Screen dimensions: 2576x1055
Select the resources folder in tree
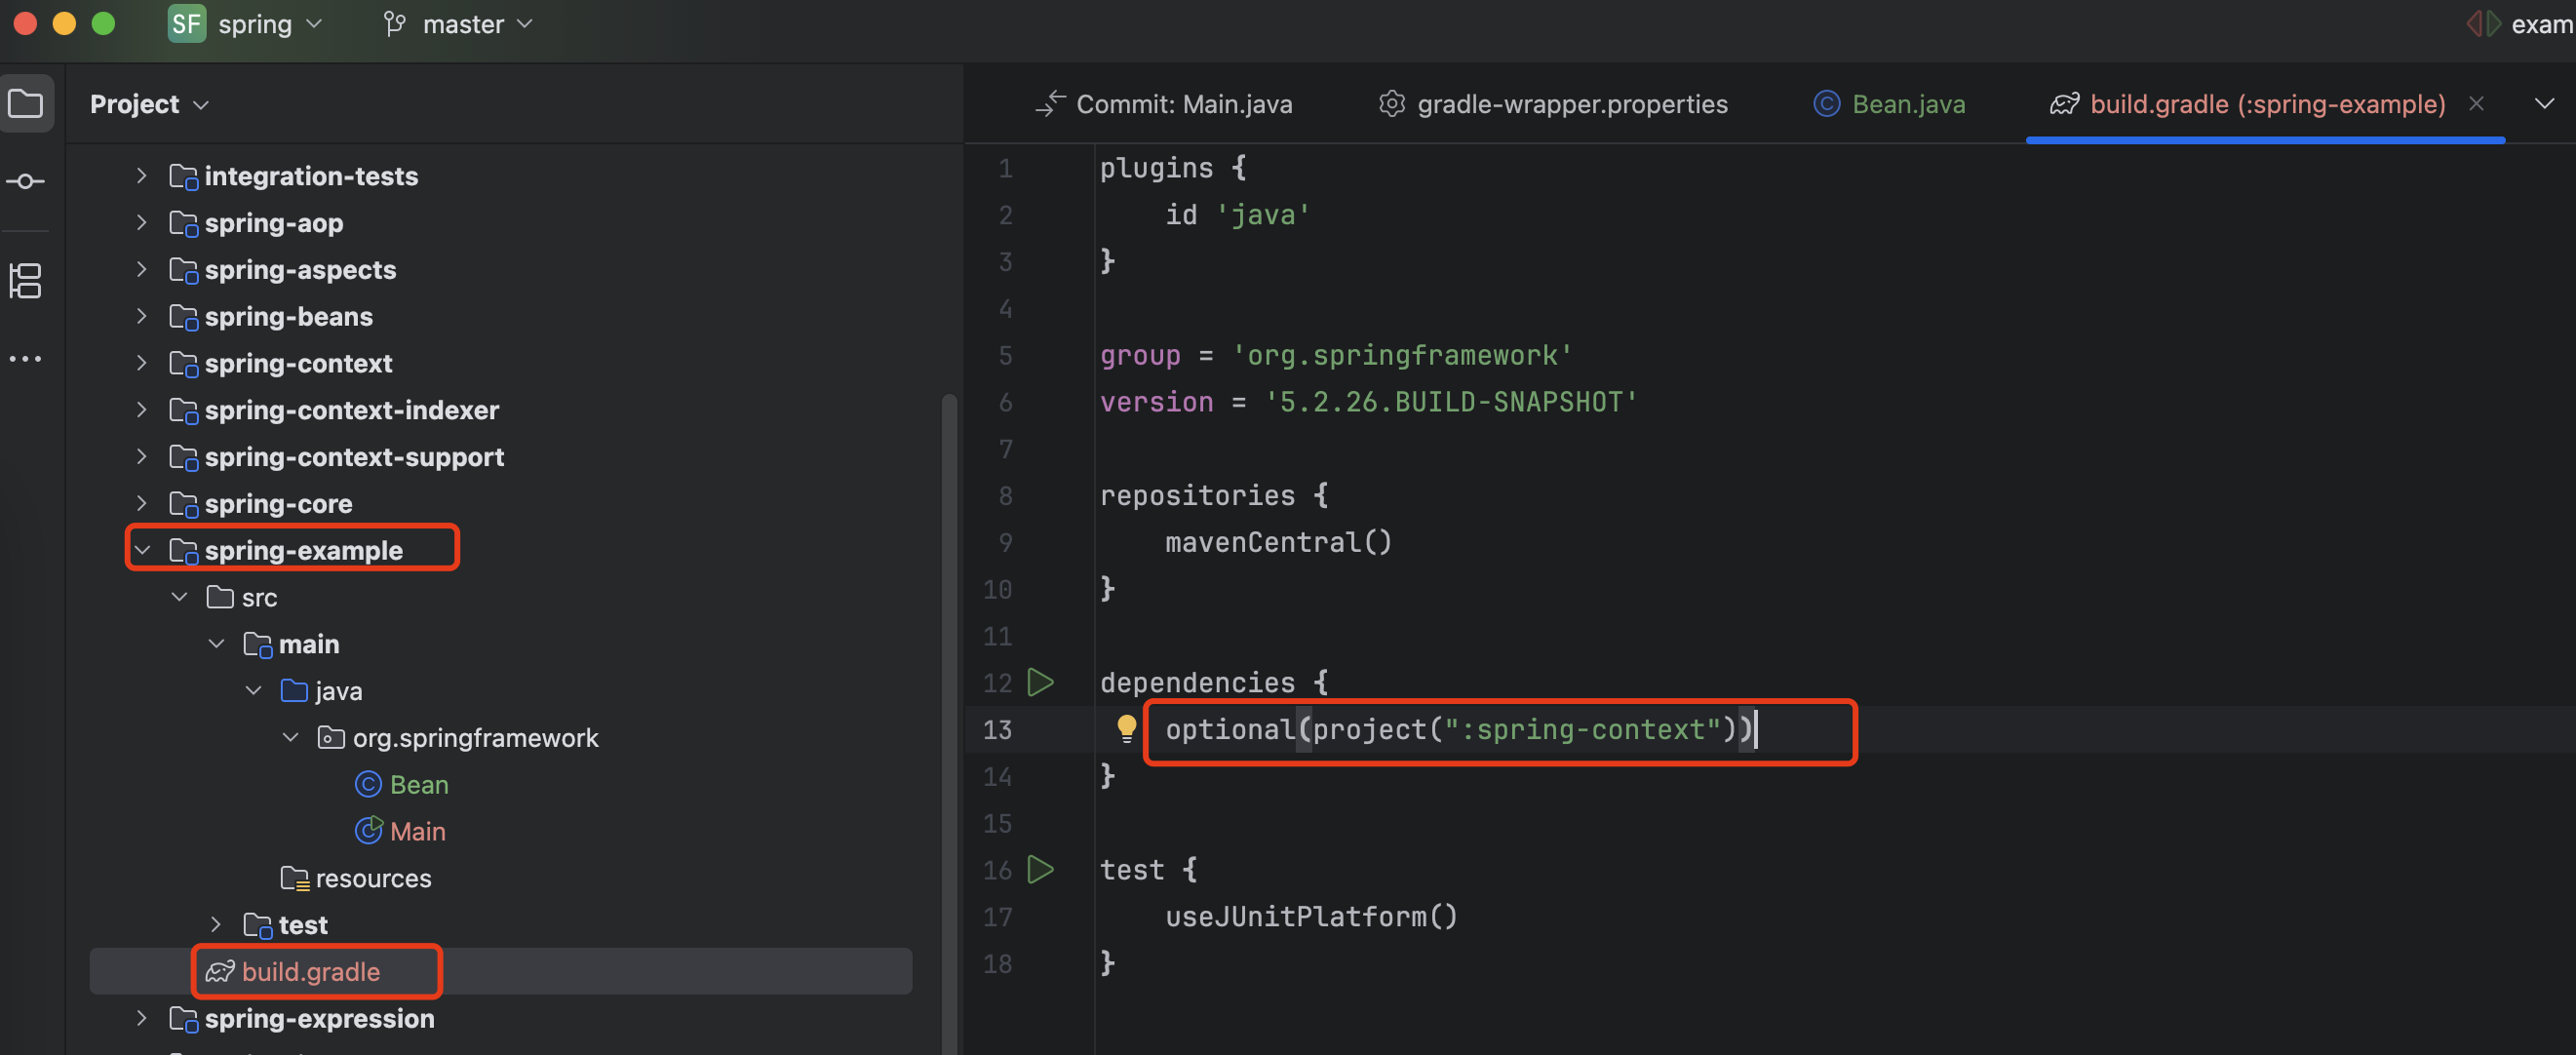point(372,878)
